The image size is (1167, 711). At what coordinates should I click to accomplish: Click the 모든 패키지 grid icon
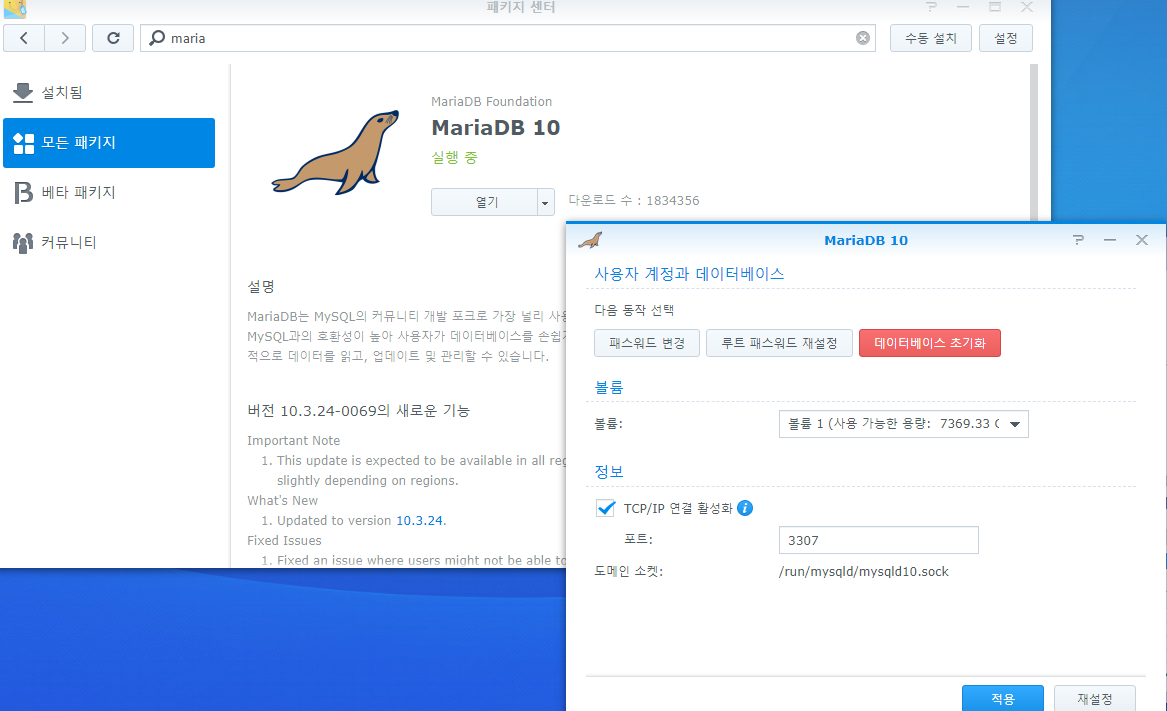pyautogui.click(x=23, y=143)
